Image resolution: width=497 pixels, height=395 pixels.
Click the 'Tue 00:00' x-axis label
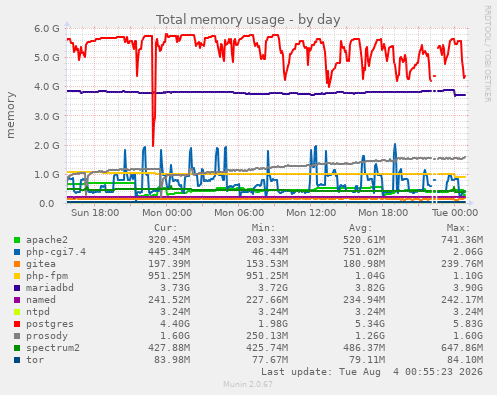pyautogui.click(x=455, y=213)
